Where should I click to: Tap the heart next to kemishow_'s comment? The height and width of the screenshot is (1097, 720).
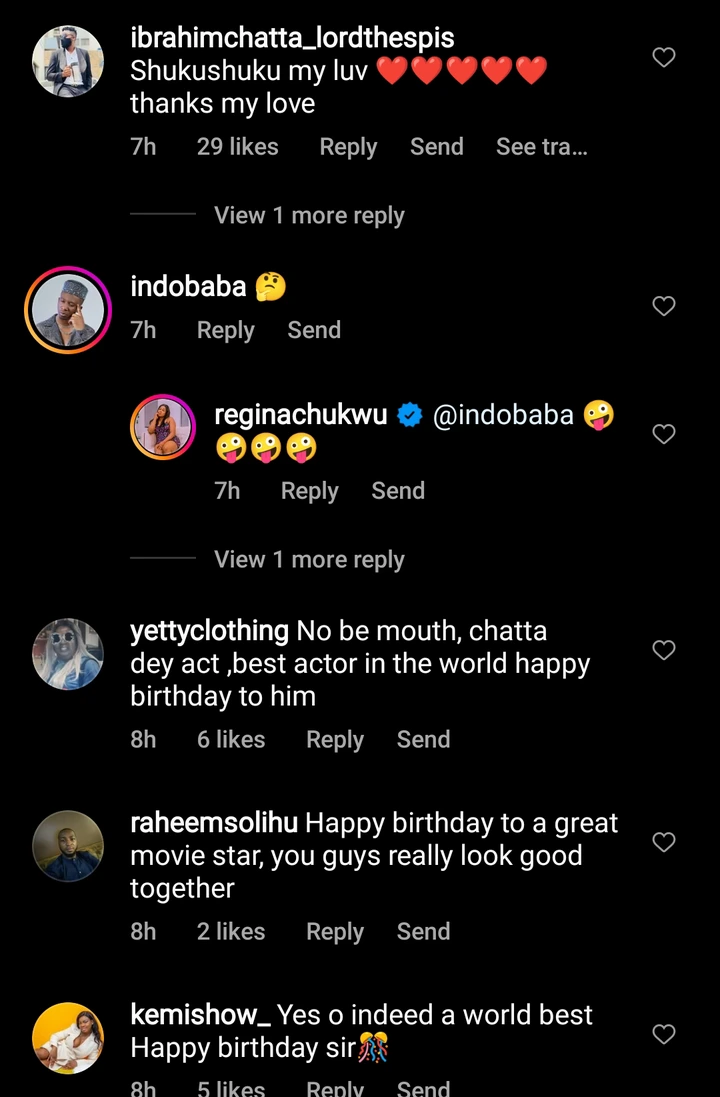[664, 1034]
